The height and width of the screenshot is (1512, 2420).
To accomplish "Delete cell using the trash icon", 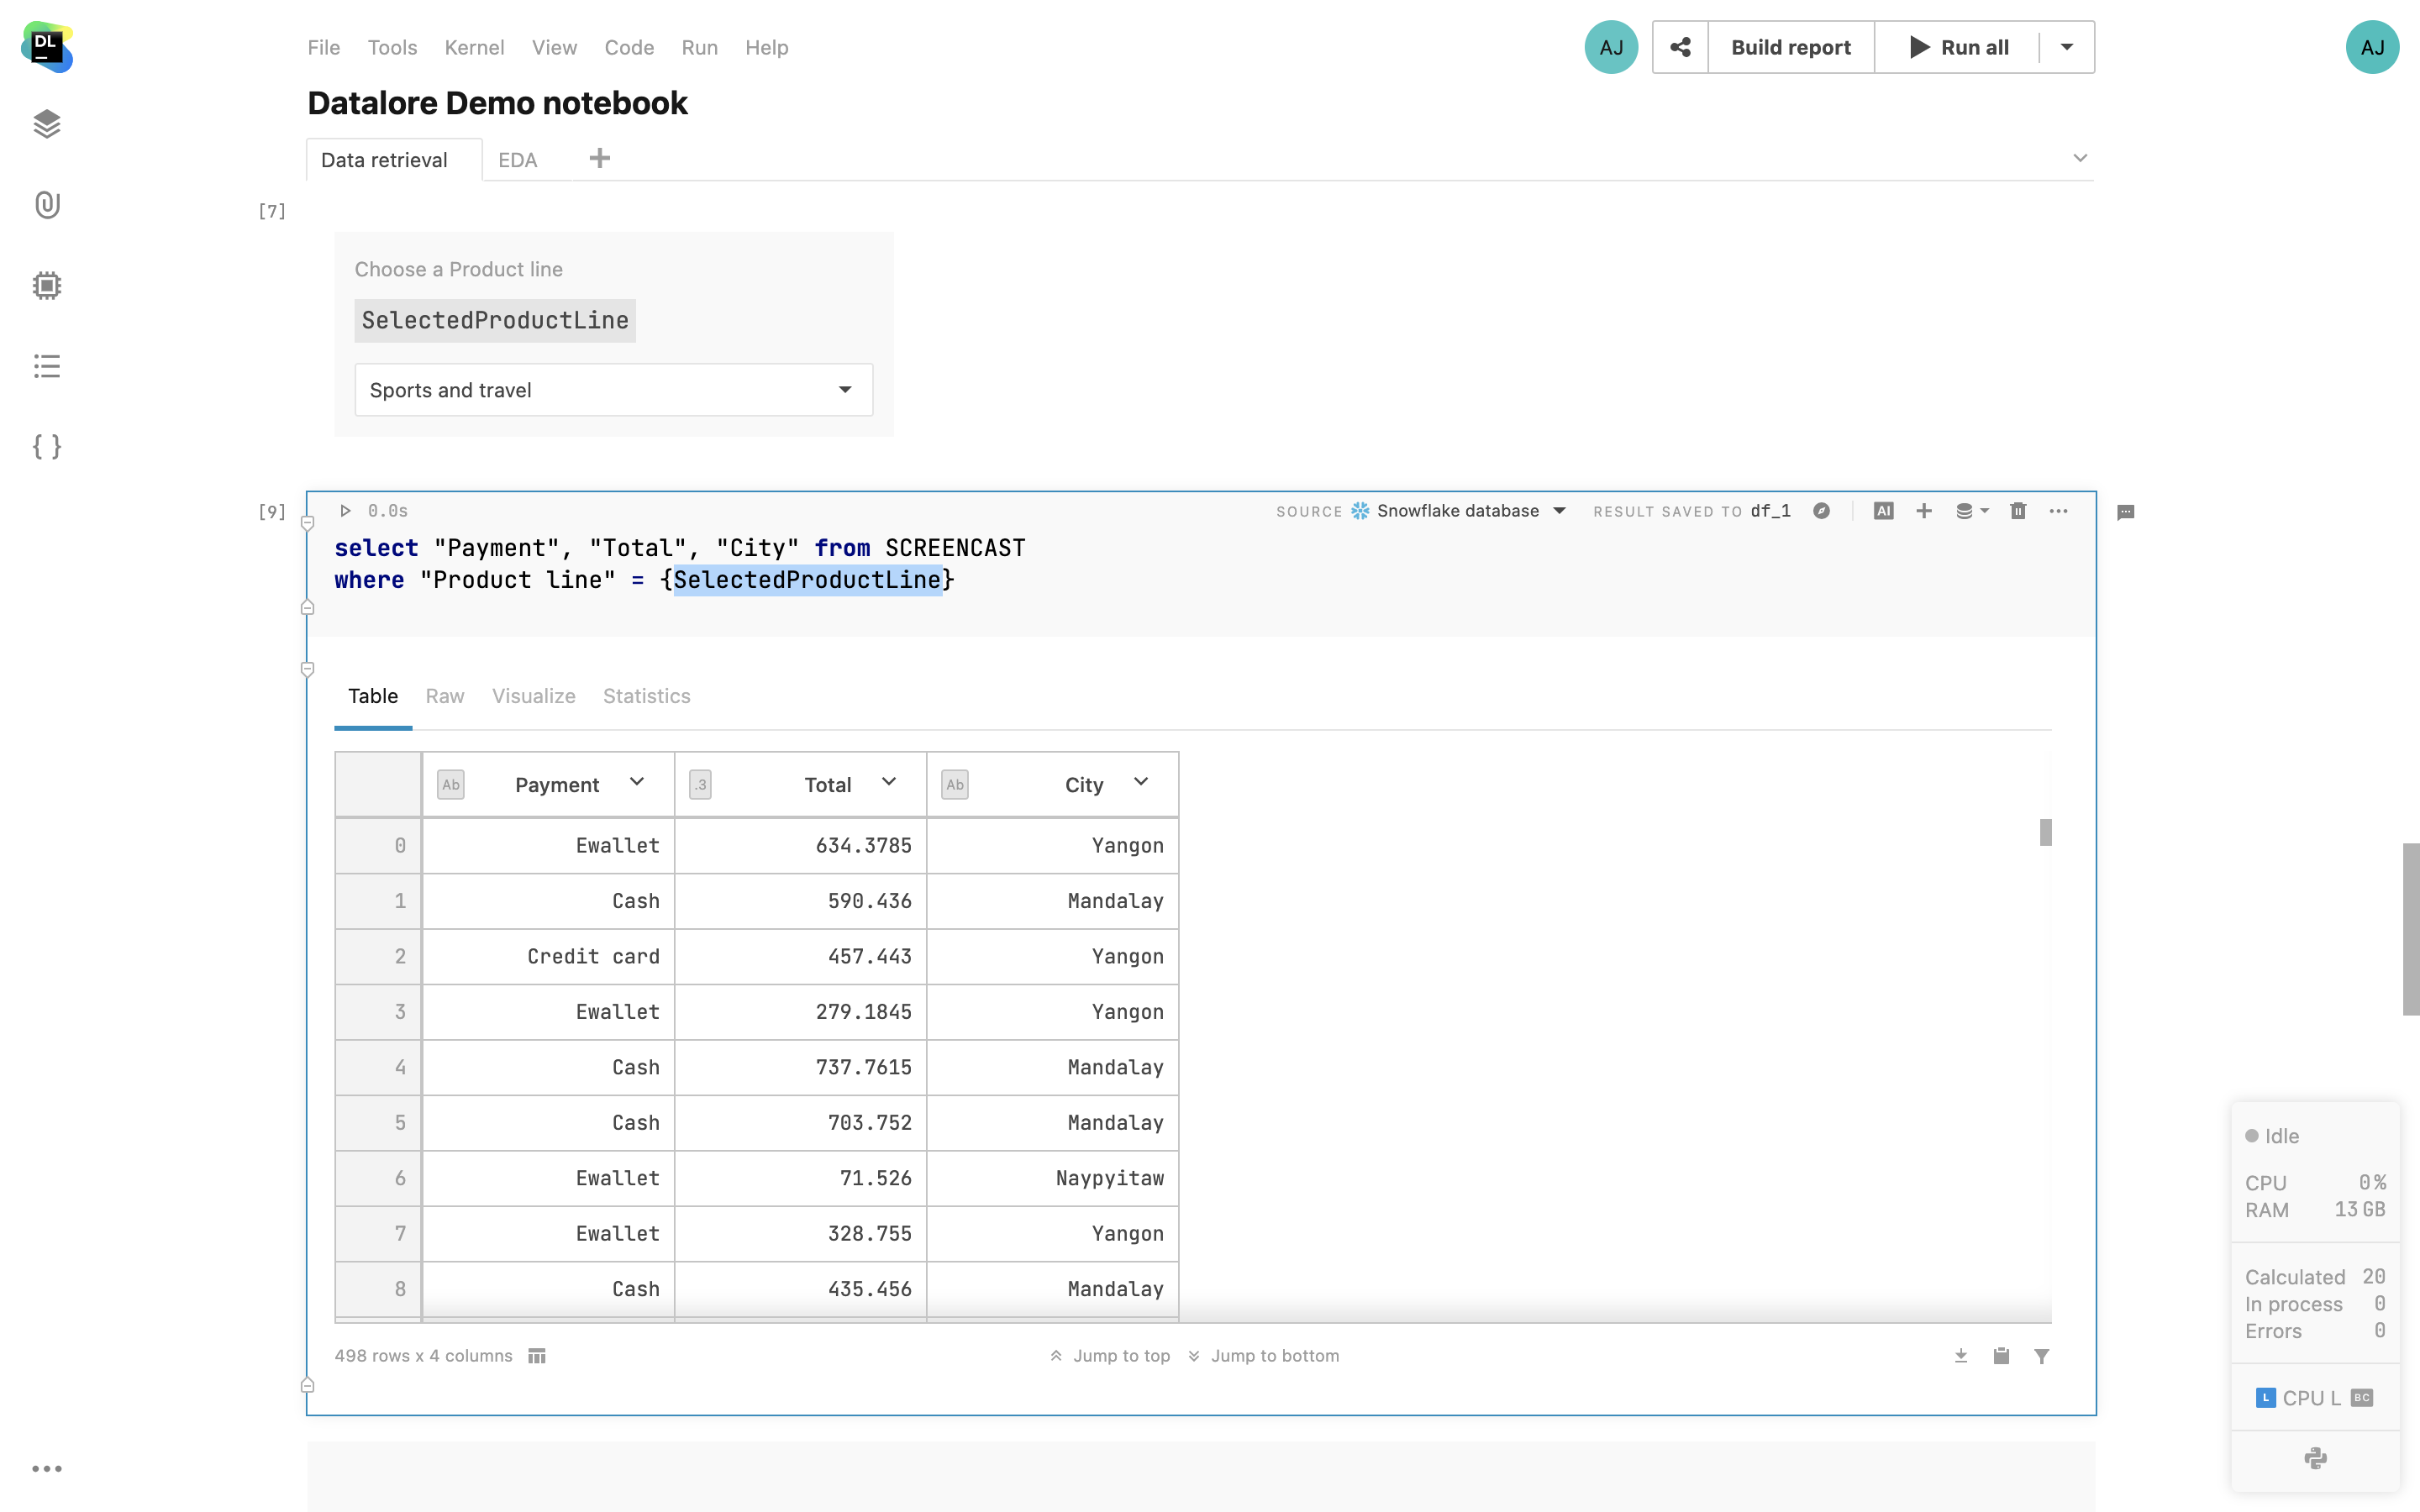I will (x=2018, y=511).
